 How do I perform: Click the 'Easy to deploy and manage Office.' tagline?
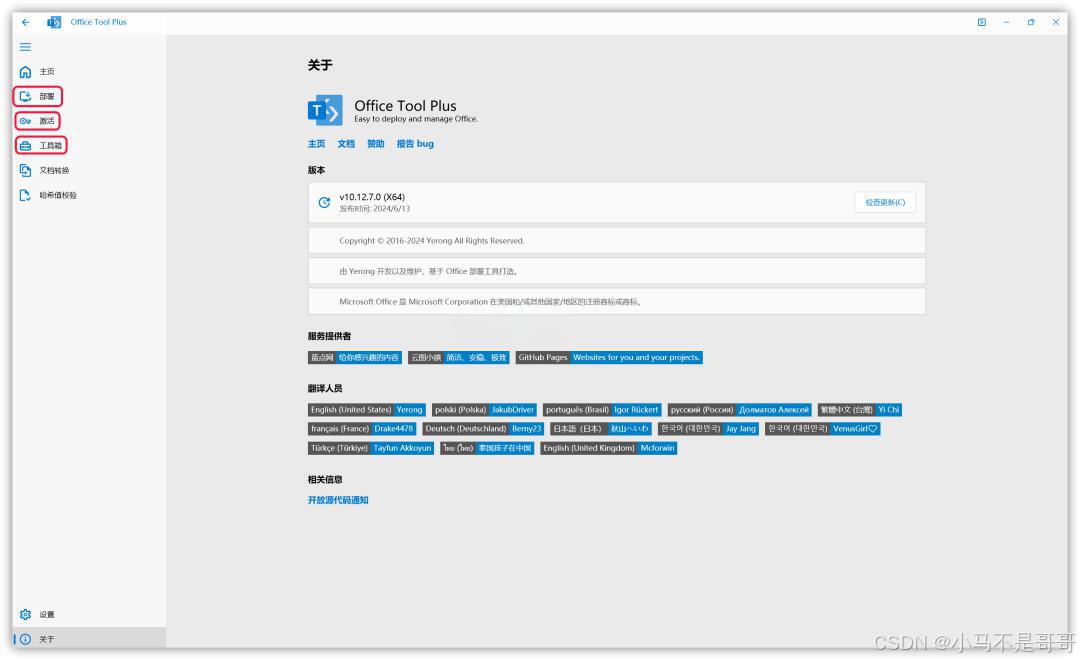416,119
